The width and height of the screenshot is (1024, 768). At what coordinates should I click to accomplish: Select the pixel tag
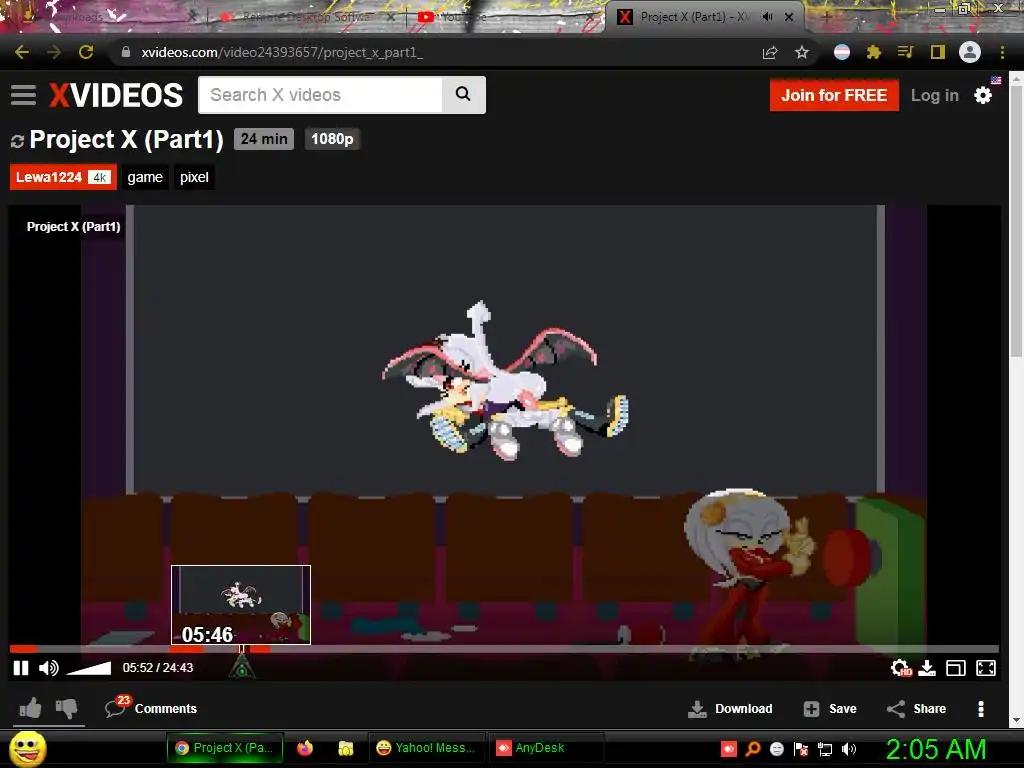[x=194, y=177]
